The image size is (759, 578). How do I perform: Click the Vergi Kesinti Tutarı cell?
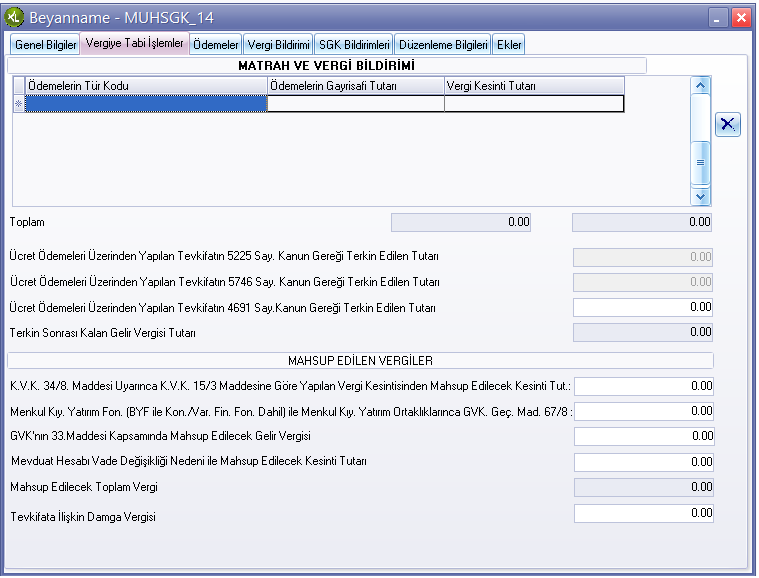pyautogui.click(x=533, y=103)
